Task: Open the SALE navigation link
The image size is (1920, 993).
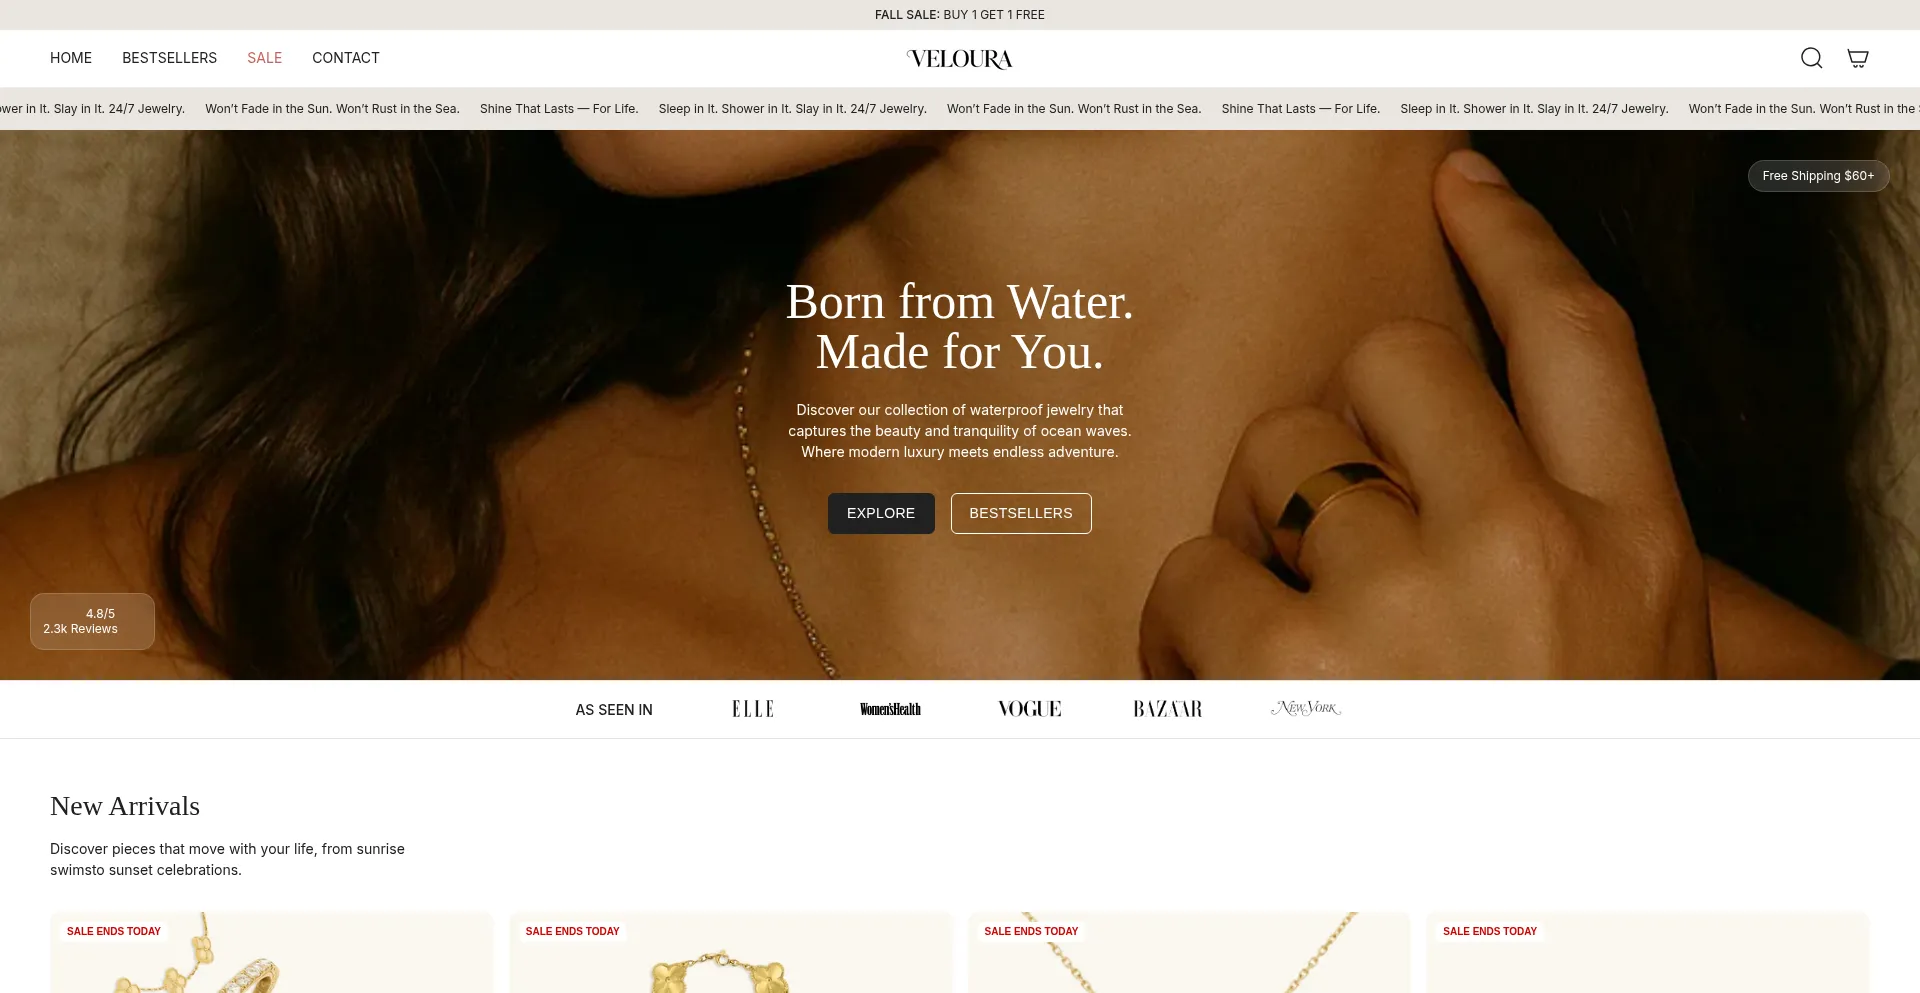Action: point(264,58)
